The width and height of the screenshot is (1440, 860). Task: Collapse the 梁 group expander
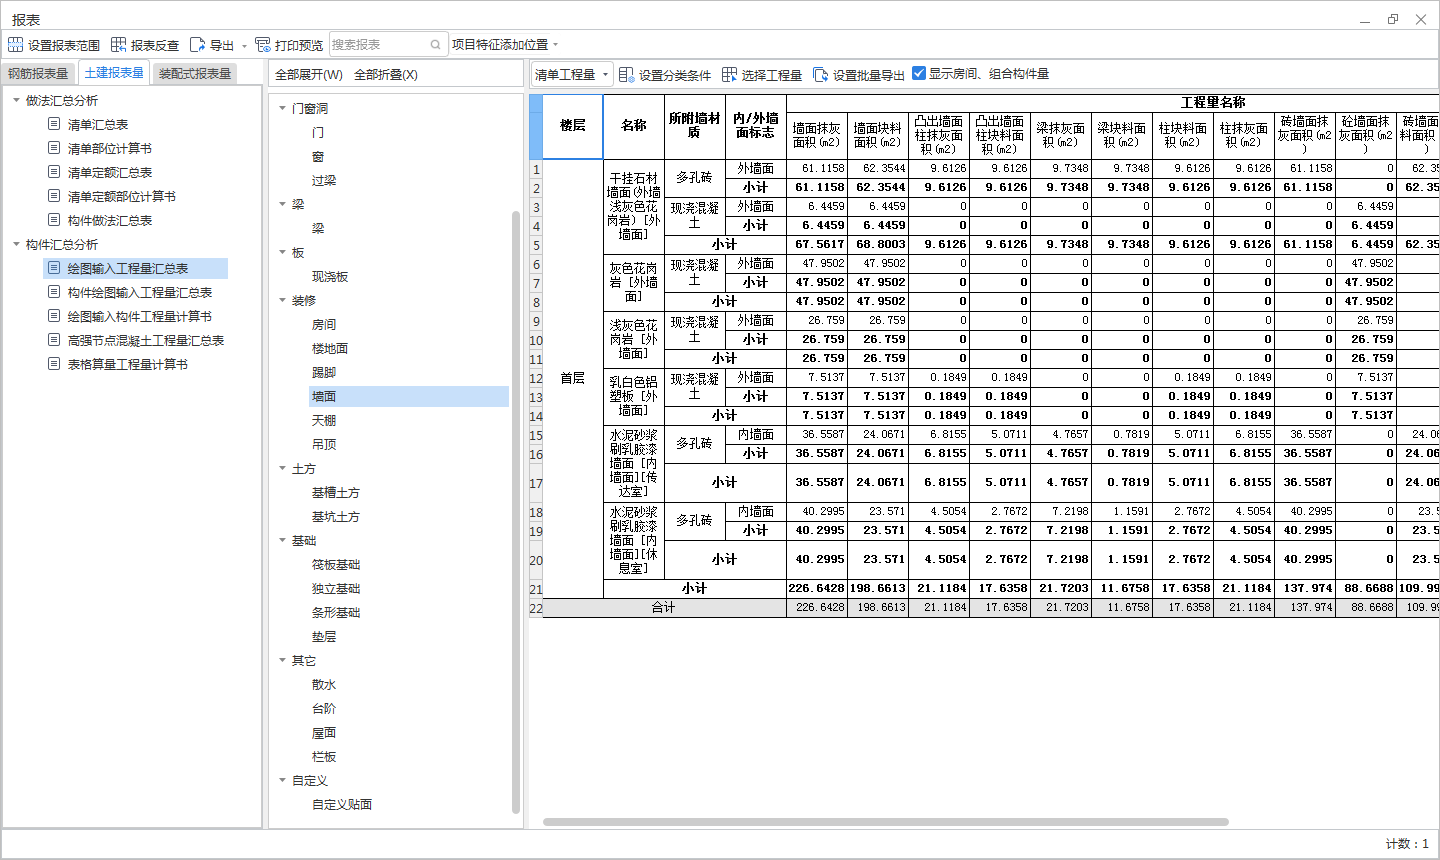click(x=282, y=204)
